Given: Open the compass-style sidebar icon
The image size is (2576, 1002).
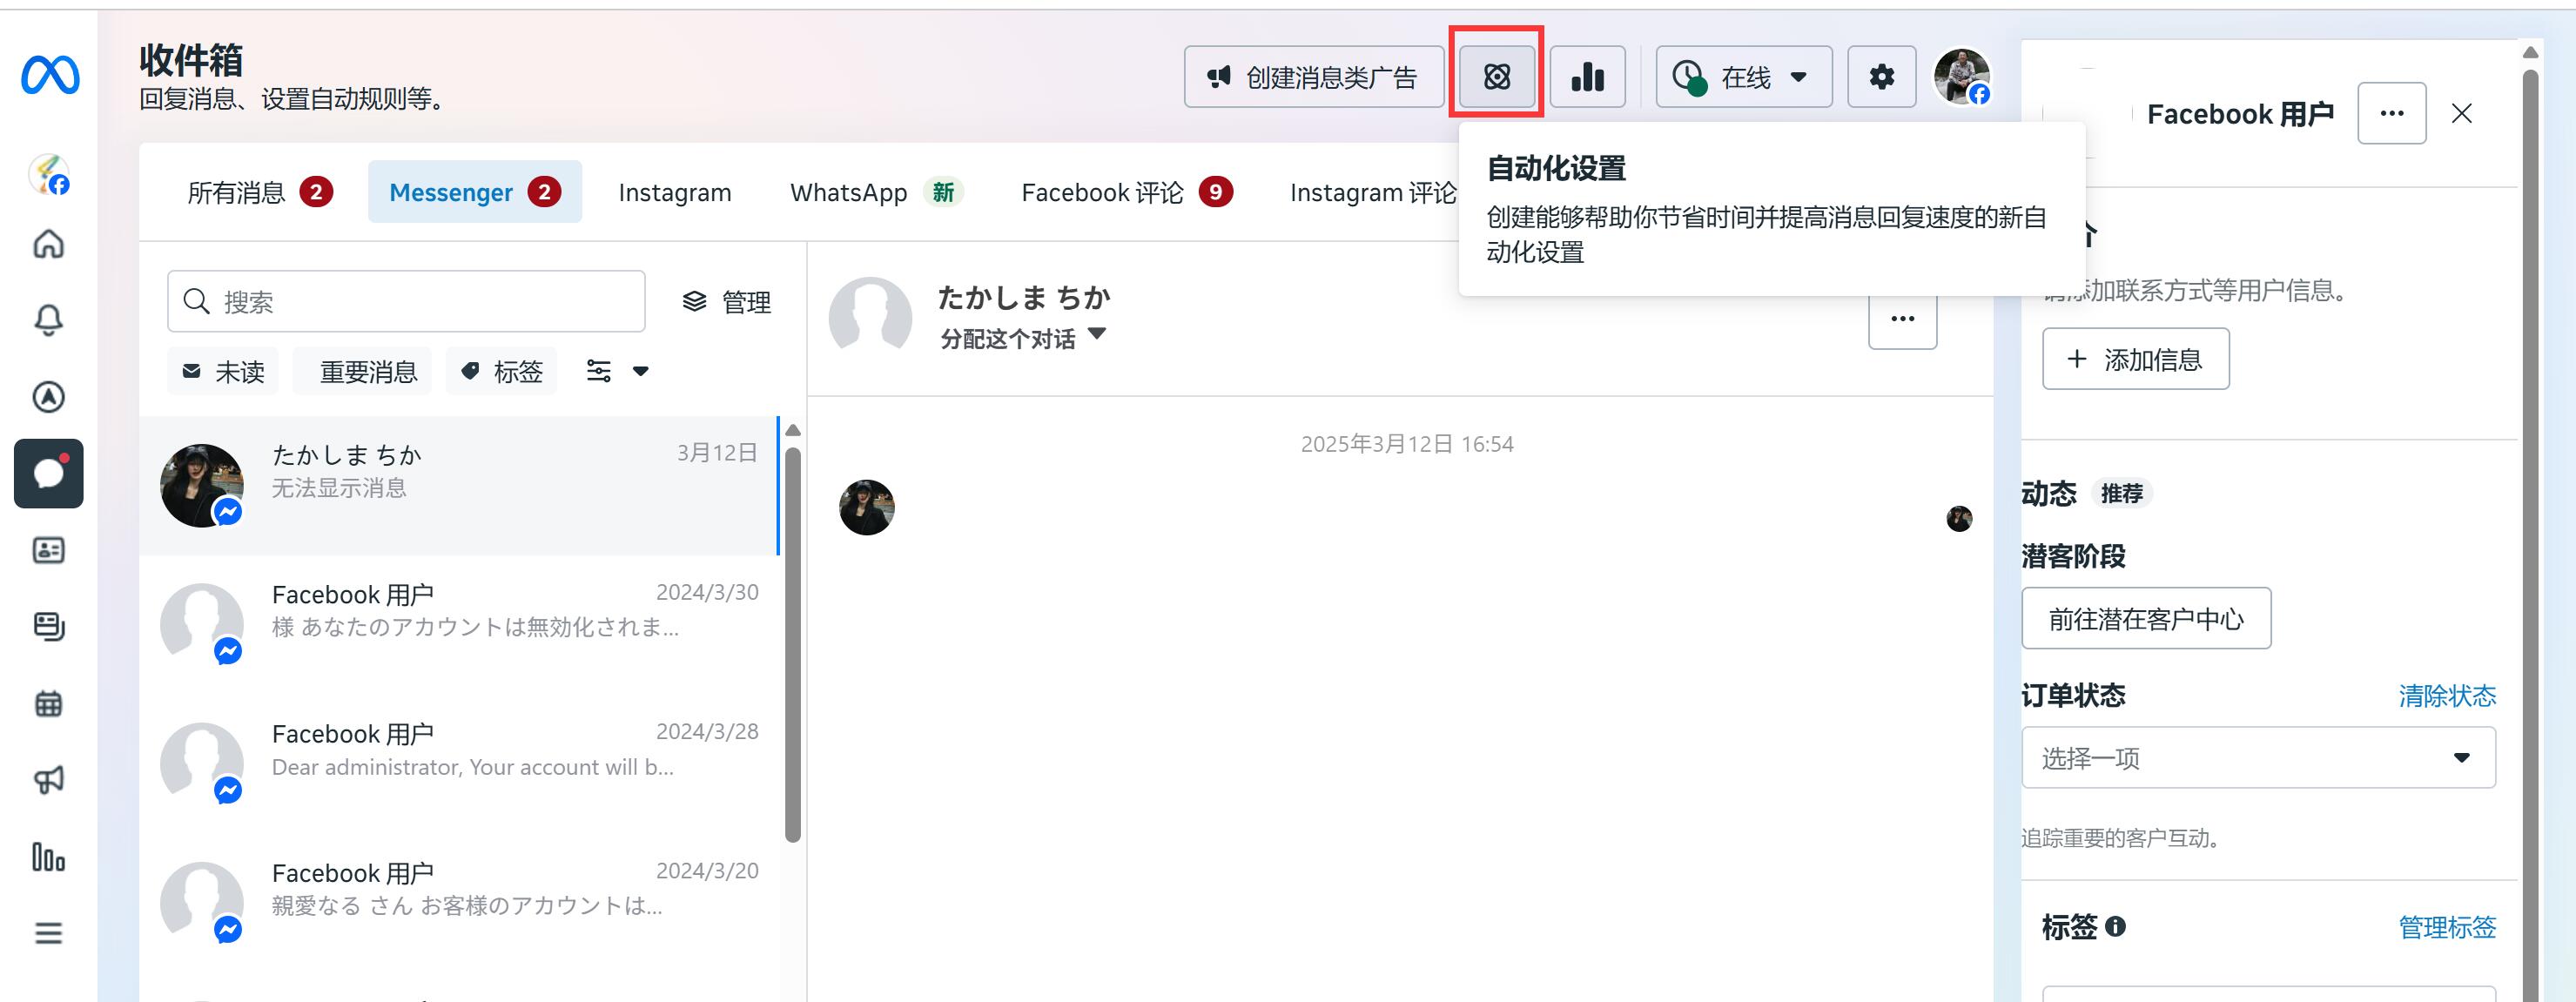Looking at the screenshot, I should 49,397.
